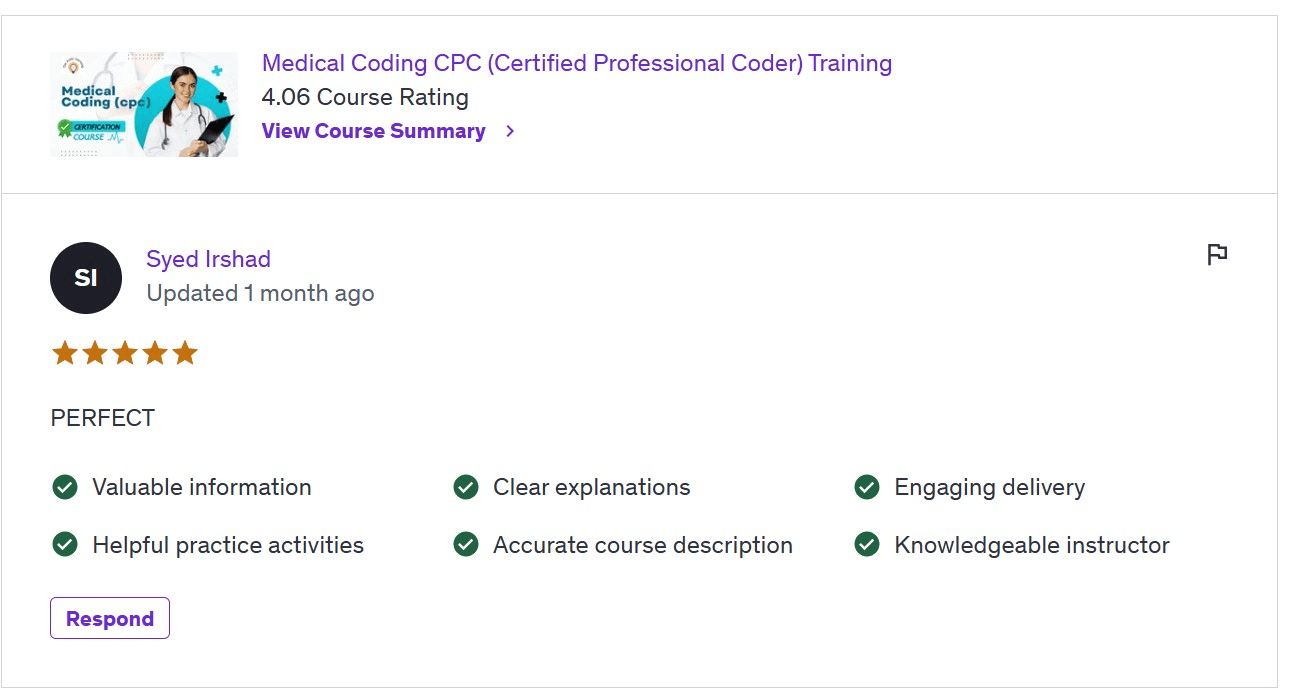Click the third rating star

[125, 353]
